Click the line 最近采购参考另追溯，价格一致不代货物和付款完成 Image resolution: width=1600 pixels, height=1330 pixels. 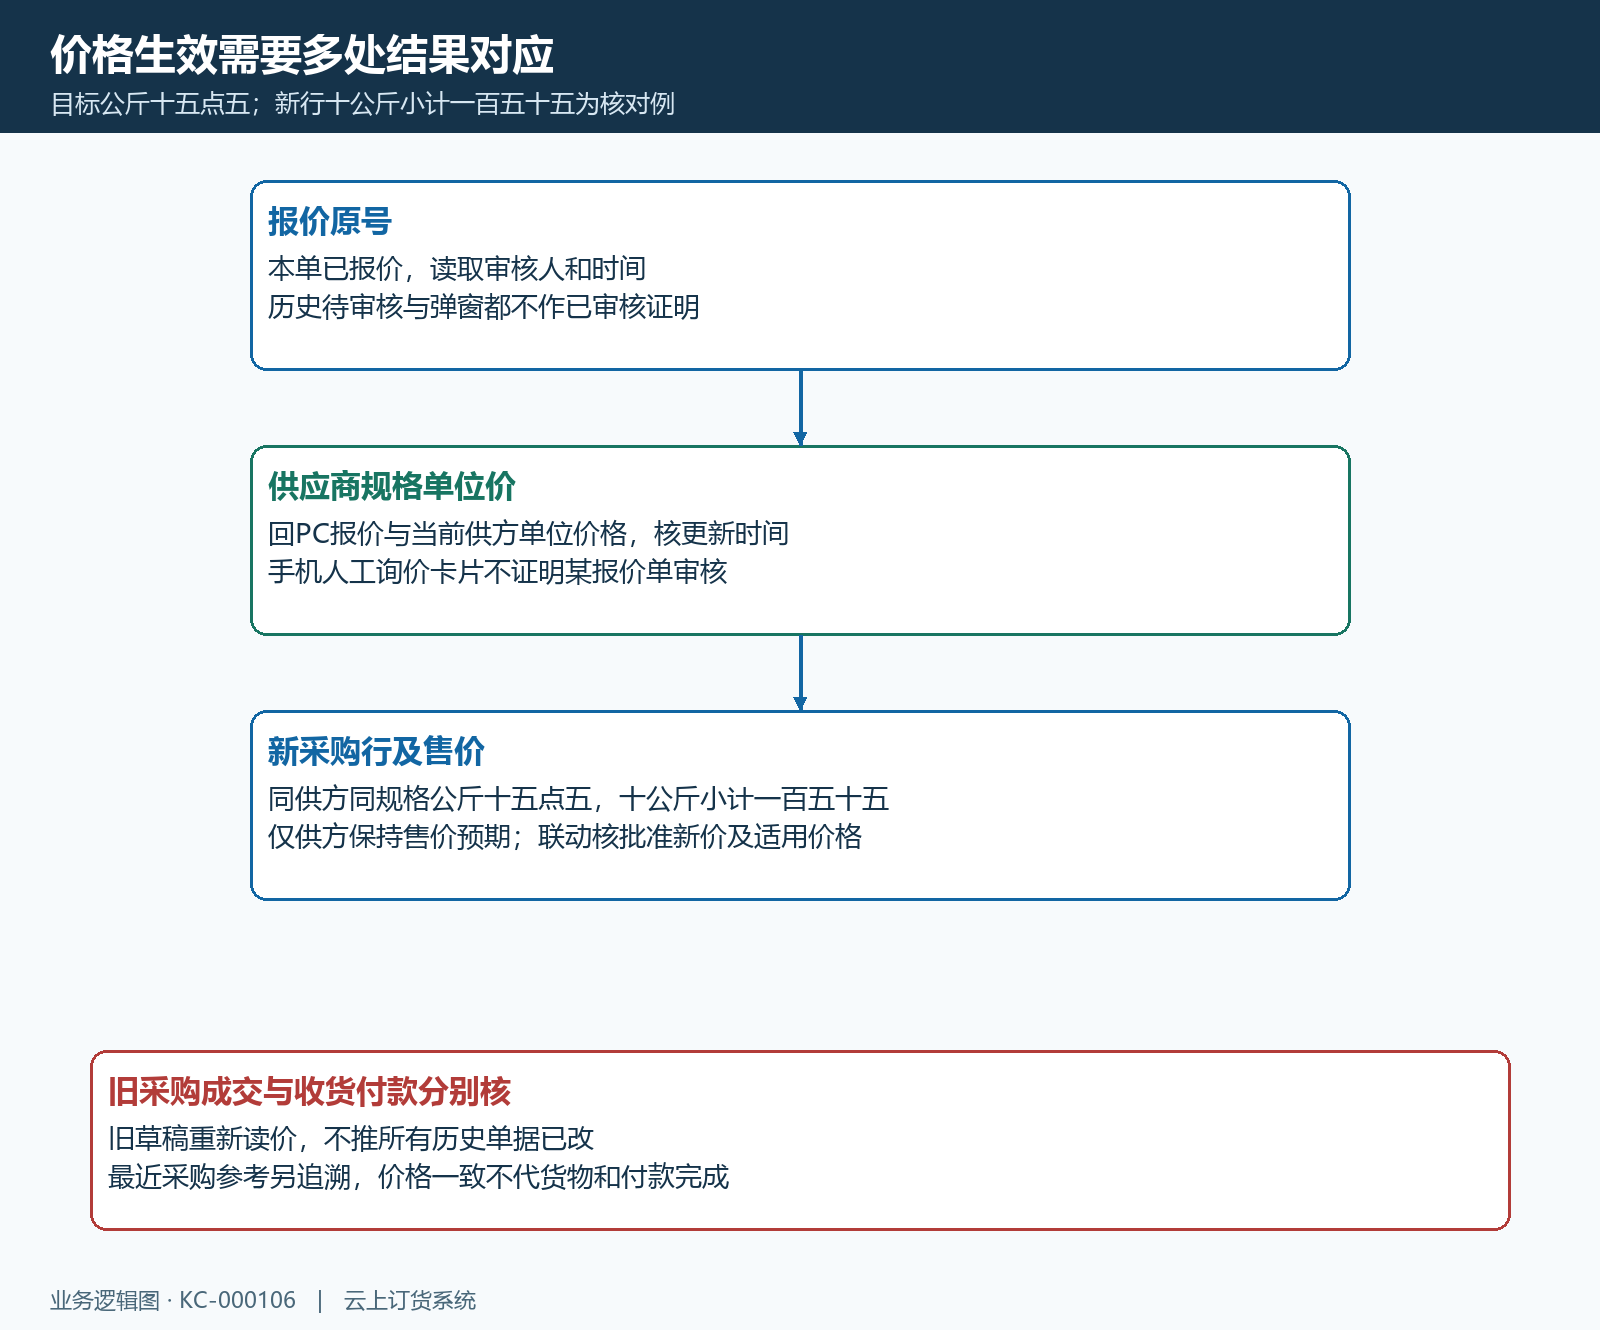coord(418,1176)
